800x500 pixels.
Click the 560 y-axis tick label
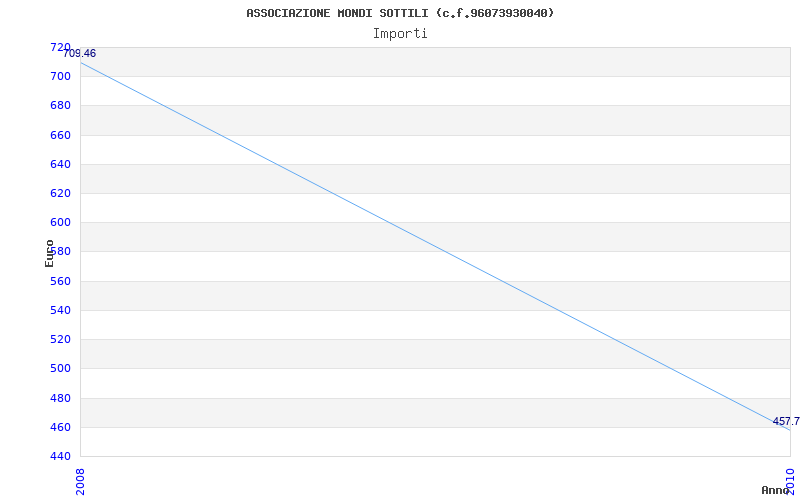tap(60, 281)
